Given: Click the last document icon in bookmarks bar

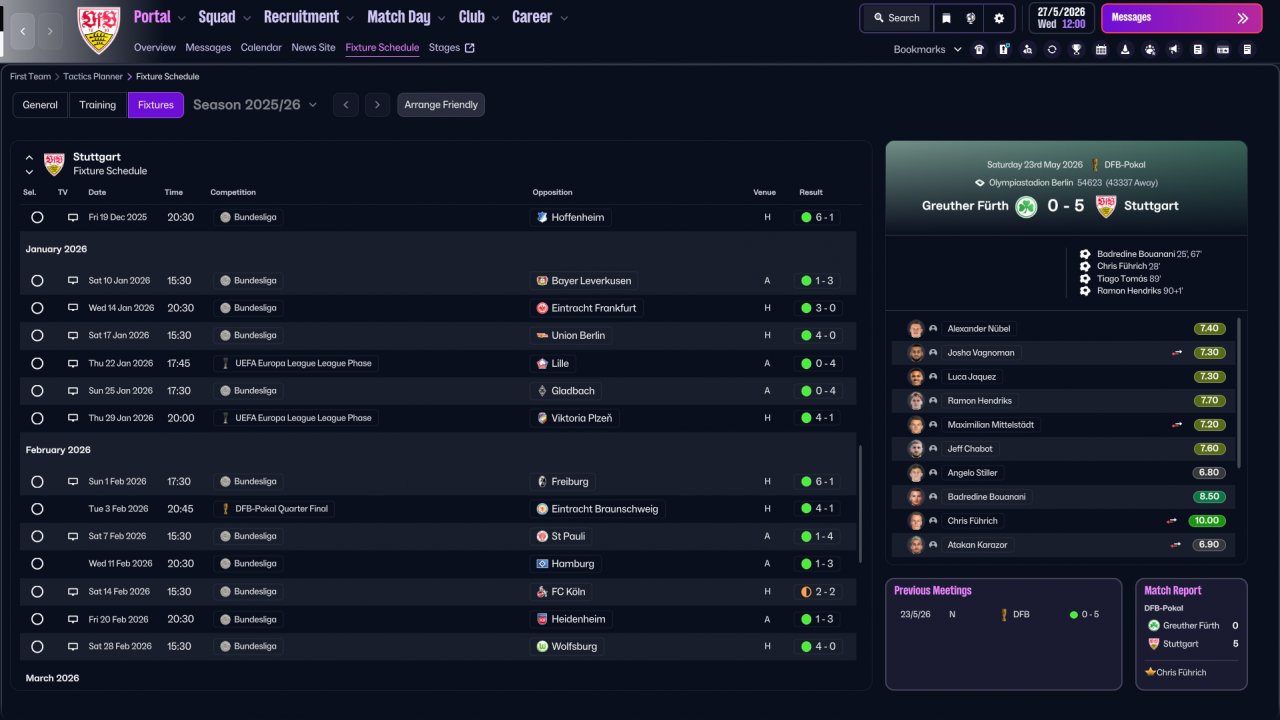Looking at the screenshot, I should click(1247, 49).
